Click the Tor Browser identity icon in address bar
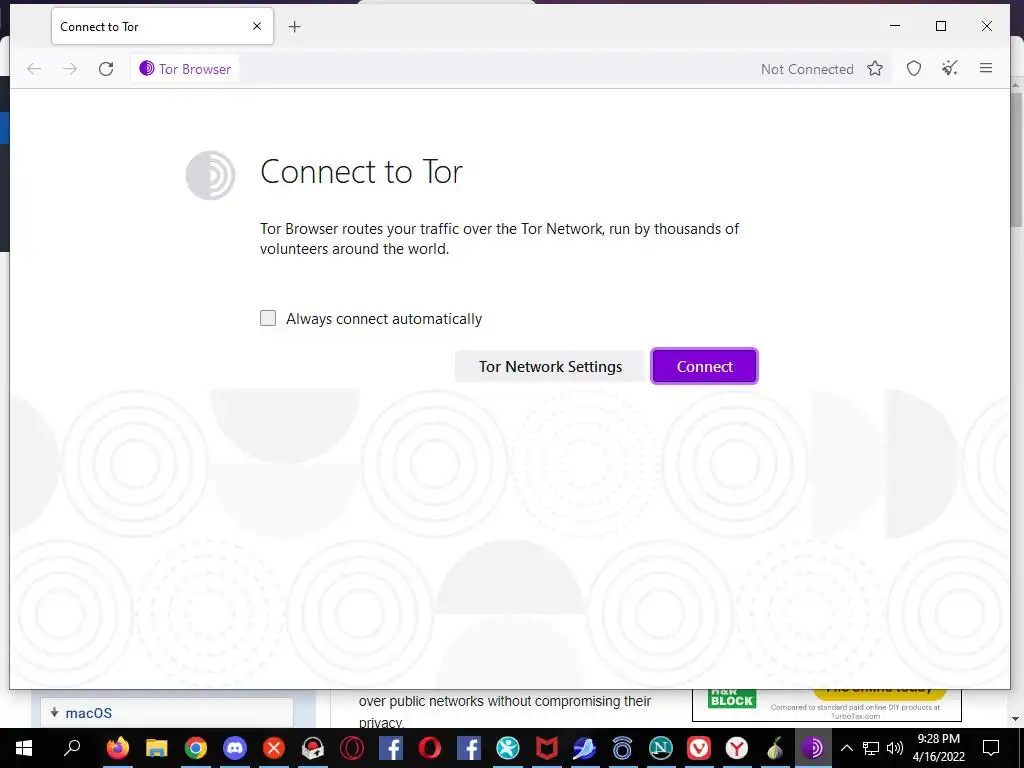1024x768 pixels. coord(185,69)
